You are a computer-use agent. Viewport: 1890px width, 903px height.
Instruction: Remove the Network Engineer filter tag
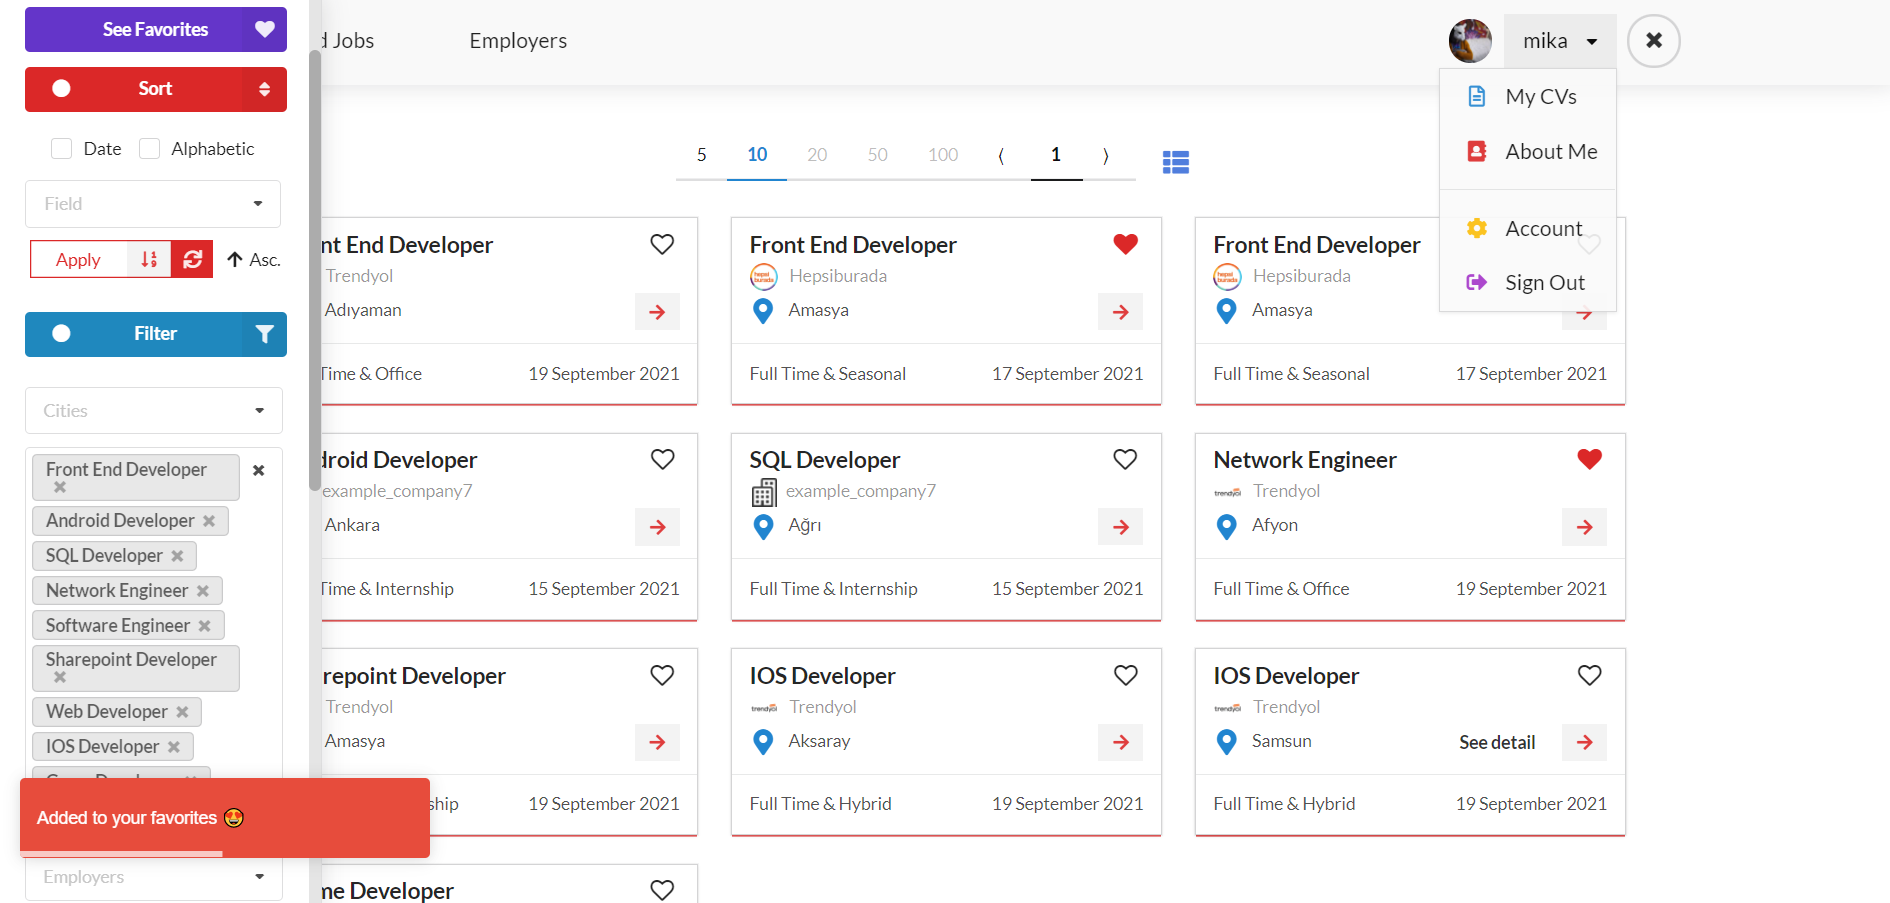tap(203, 591)
